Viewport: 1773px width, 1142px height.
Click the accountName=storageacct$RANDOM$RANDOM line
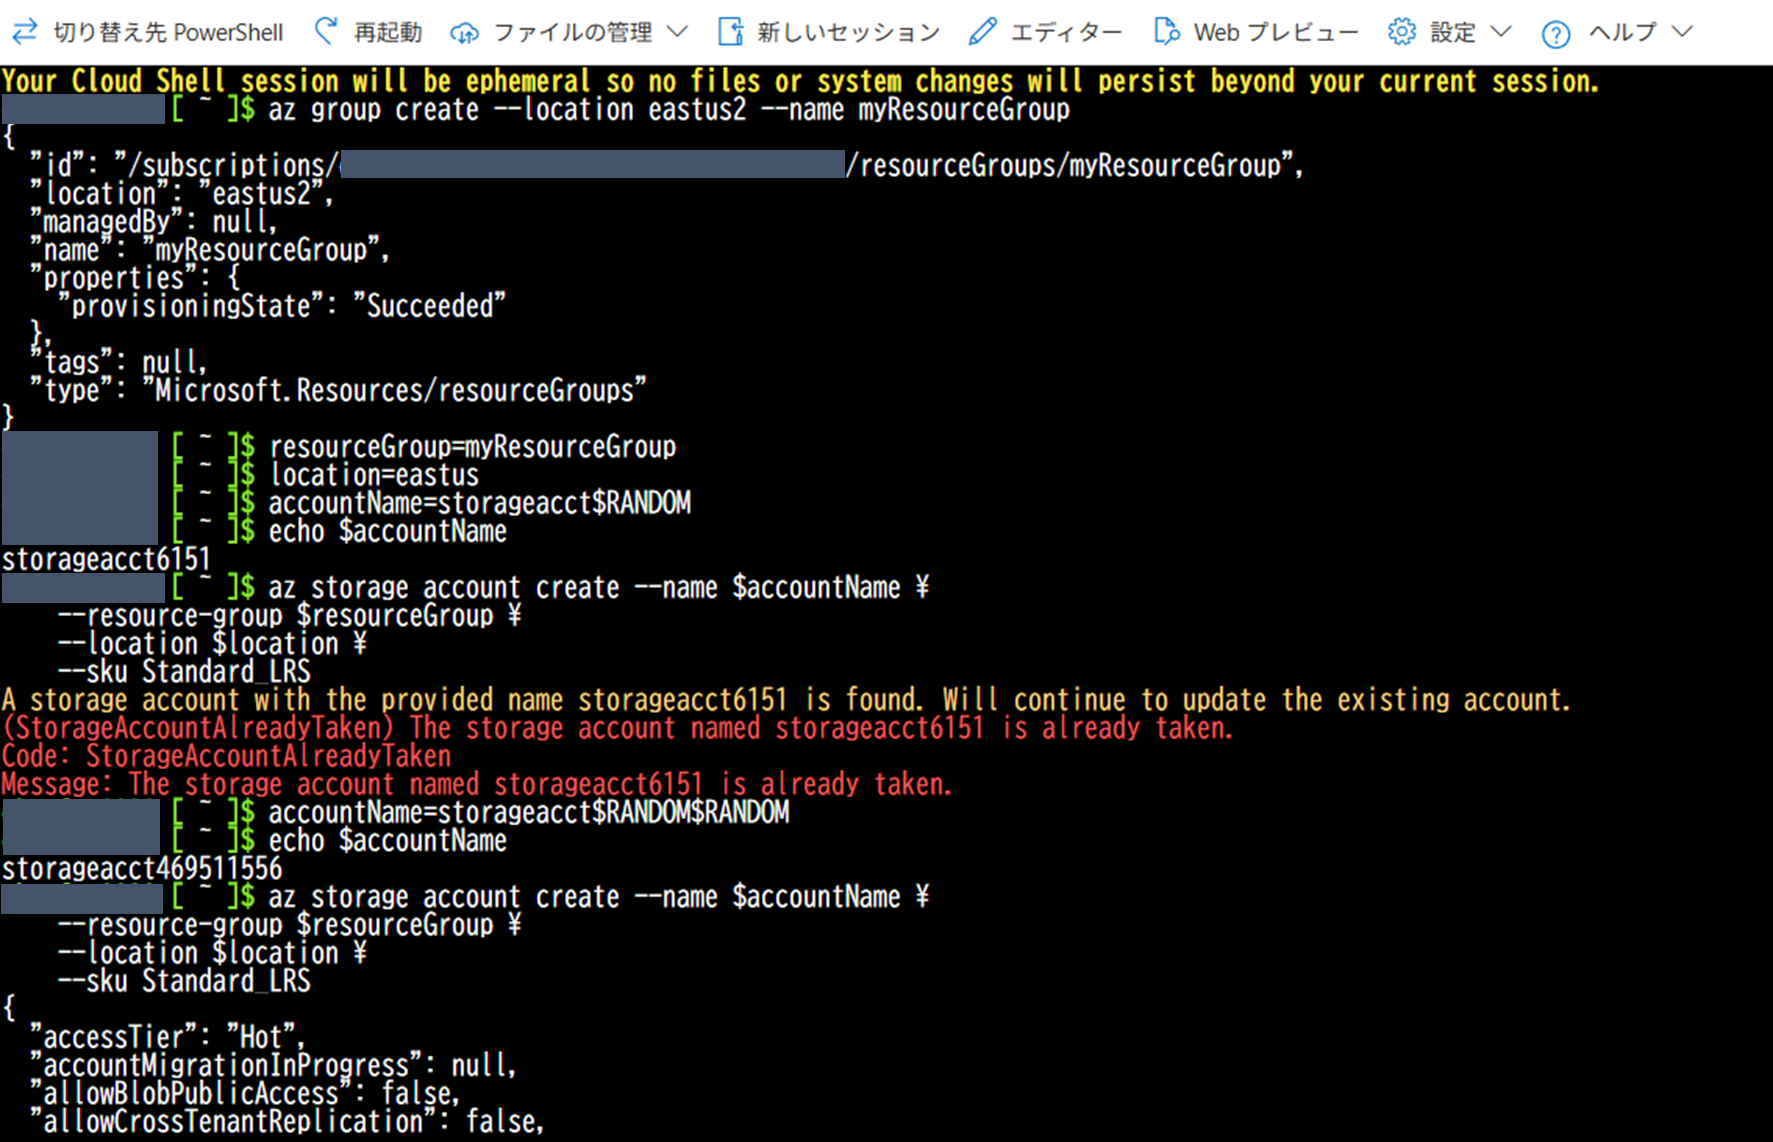(529, 812)
